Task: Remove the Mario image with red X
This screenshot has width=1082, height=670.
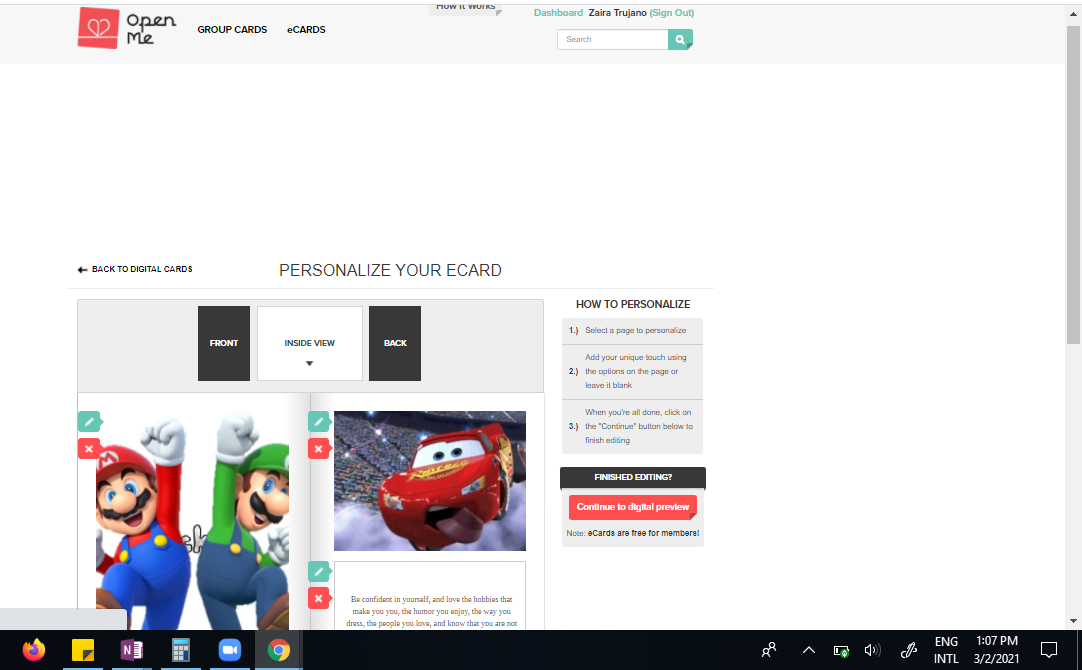Action: 89,449
